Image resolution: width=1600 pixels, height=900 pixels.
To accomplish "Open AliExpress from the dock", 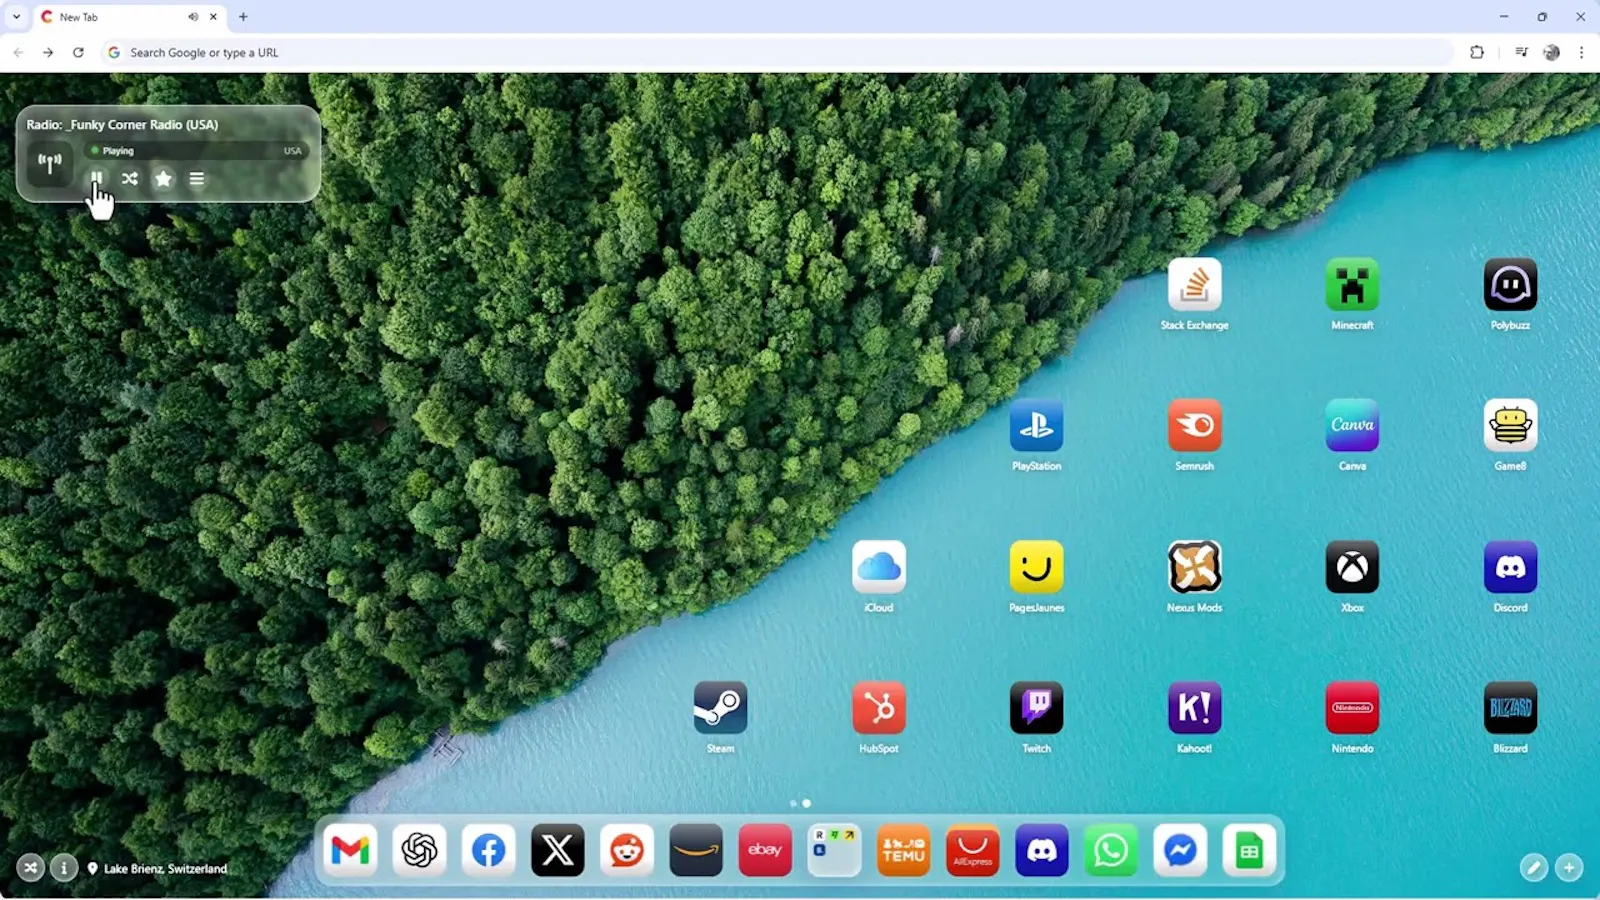I will [x=972, y=850].
